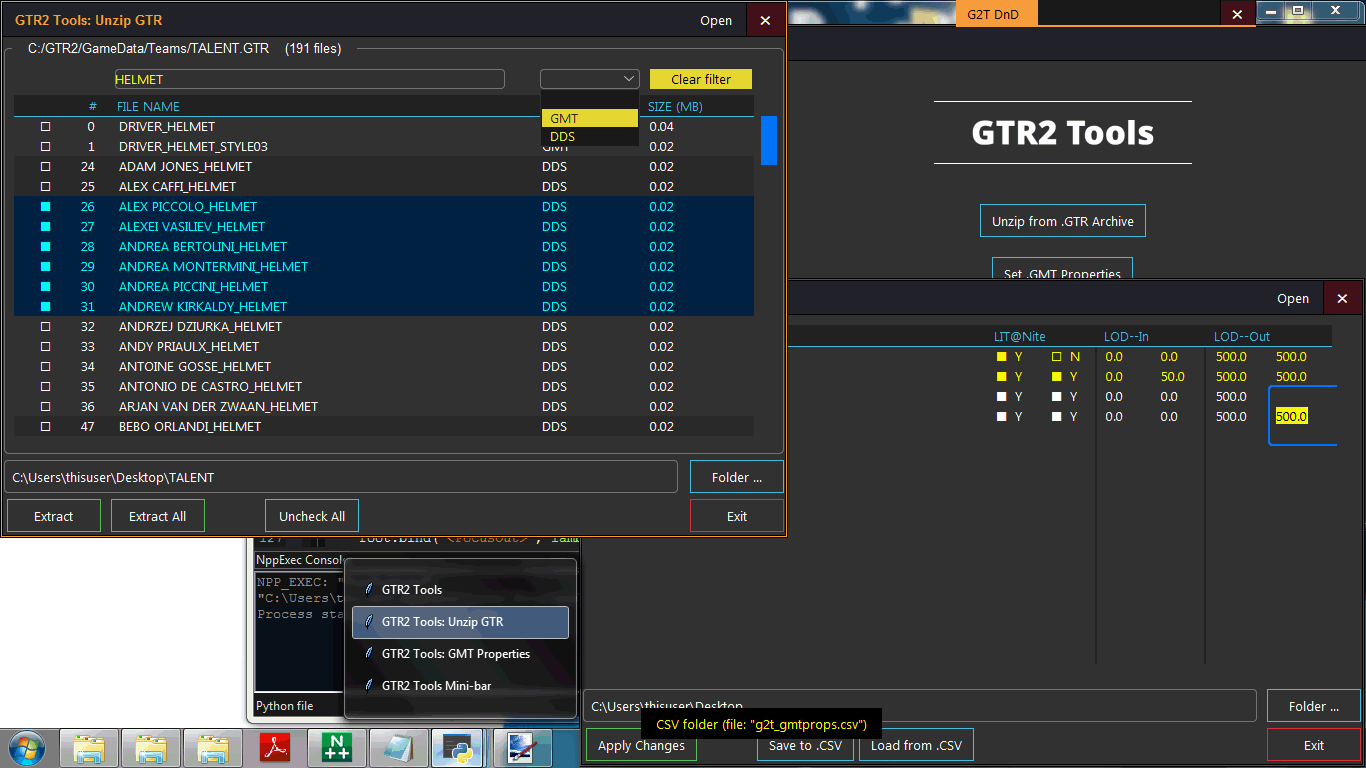The image size is (1366, 768).
Task: Click the rightmost taskbar icon with red pen
Action: coord(522,748)
